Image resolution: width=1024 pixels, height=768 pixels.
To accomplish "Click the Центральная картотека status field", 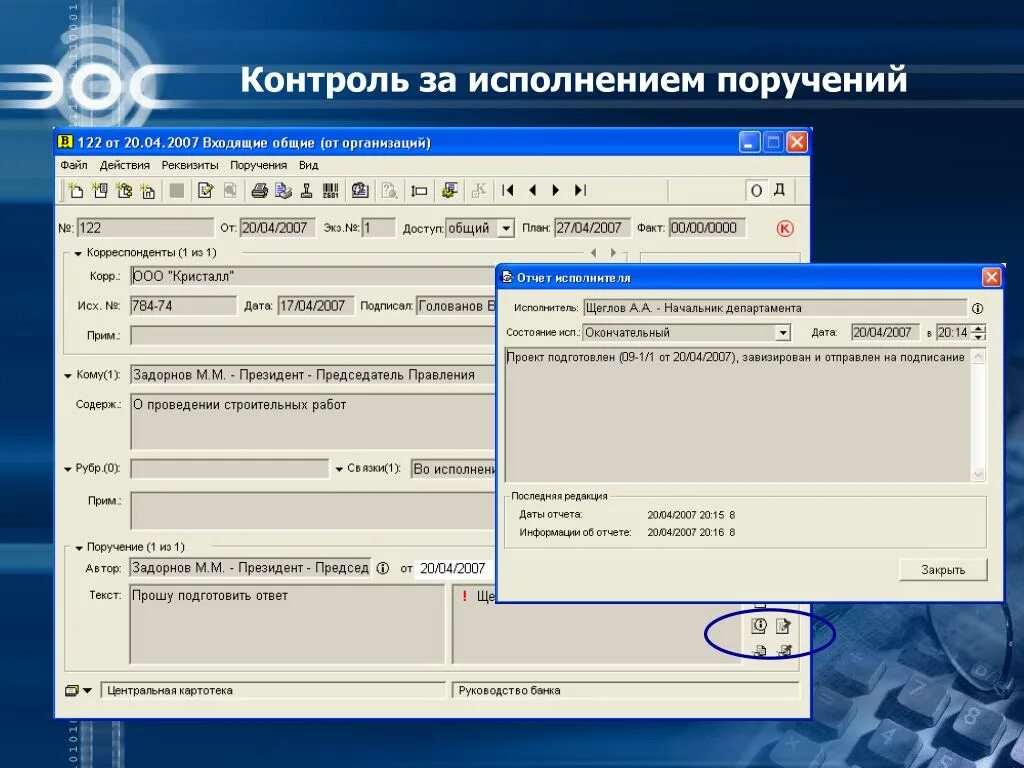I will tap(273, 690).
